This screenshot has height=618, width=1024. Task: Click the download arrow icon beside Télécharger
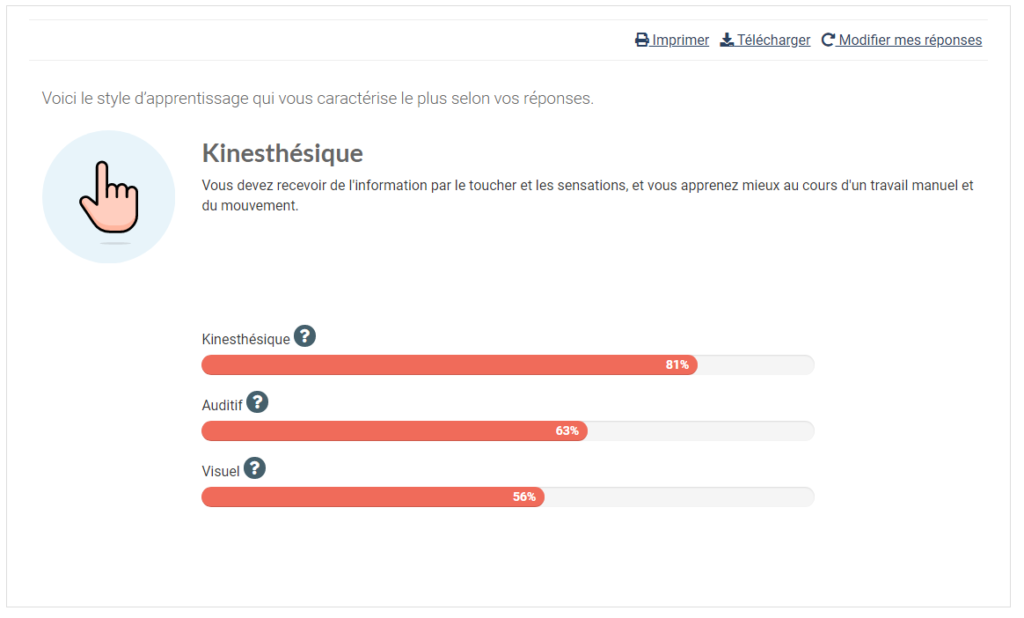tap(727, 41)
